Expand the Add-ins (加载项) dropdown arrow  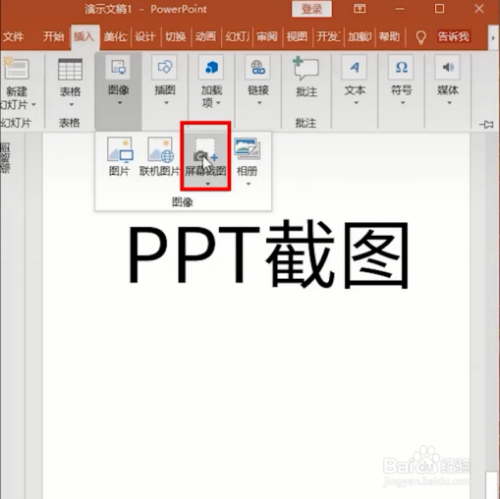pyautogui.click(x=218, y=103)
